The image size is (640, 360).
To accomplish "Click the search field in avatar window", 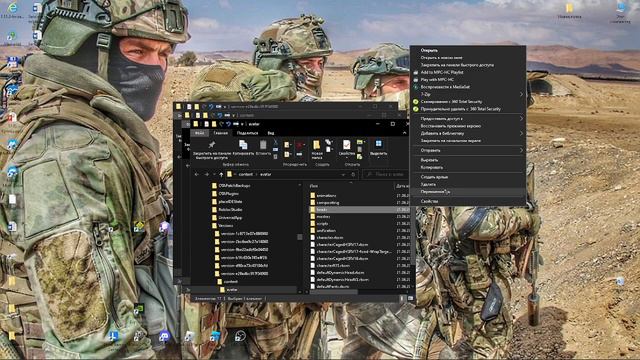I will click(x=385, y=174).
